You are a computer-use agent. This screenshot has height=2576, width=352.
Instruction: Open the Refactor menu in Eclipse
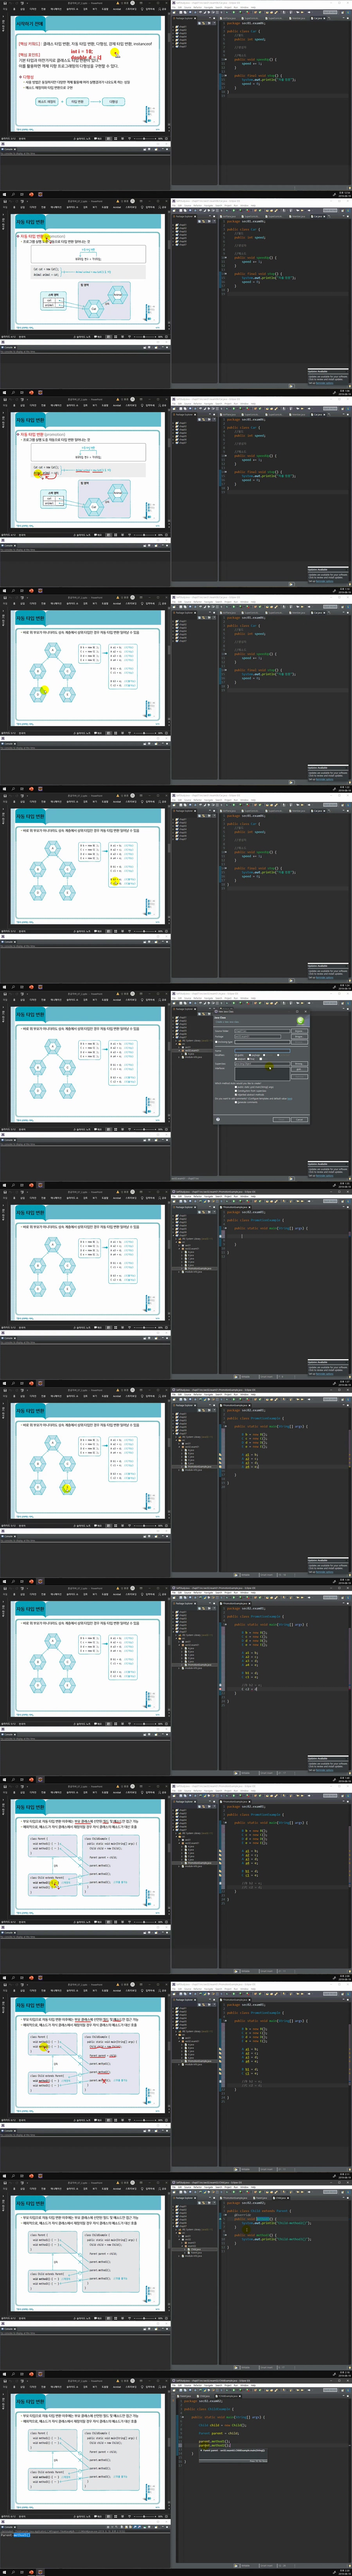pyautogui.click(x=198, y=7)
